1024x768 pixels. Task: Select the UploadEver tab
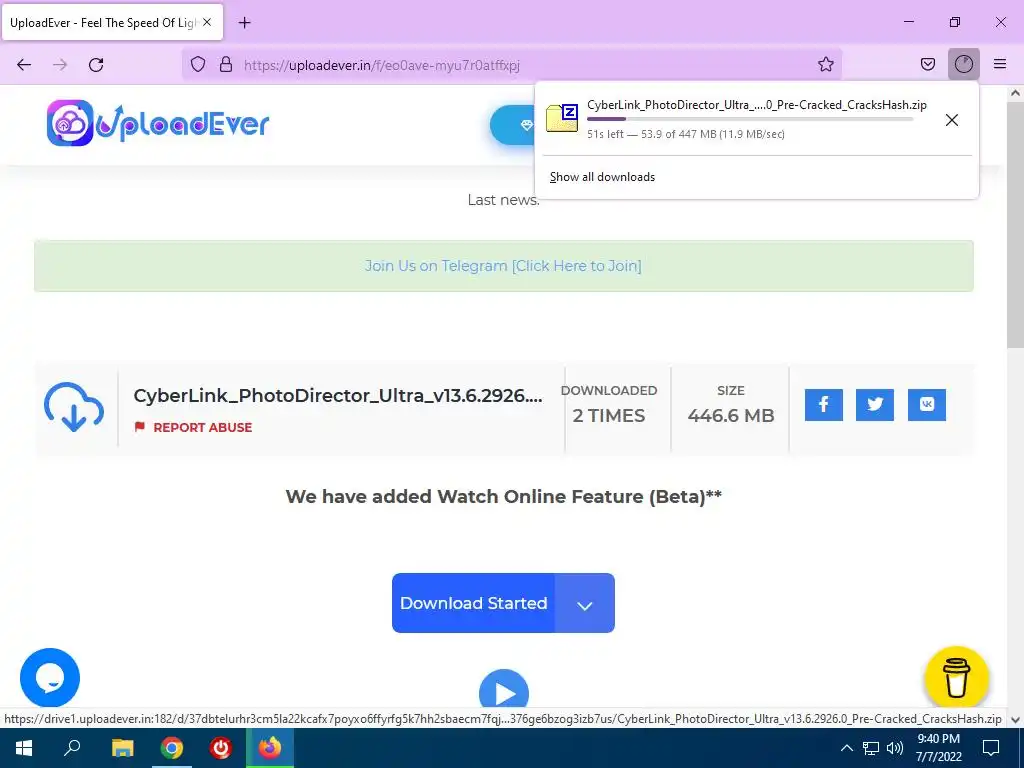coord(112,22)
